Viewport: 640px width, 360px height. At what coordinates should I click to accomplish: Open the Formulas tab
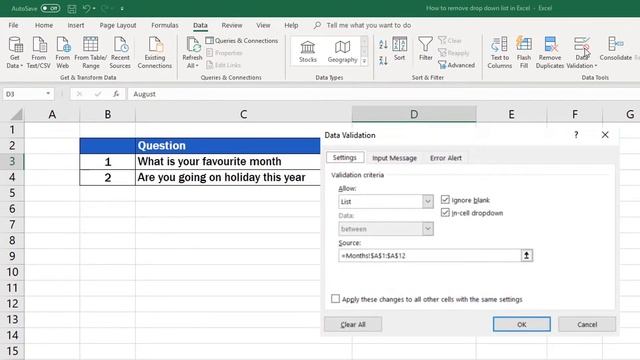pos(165,25)
